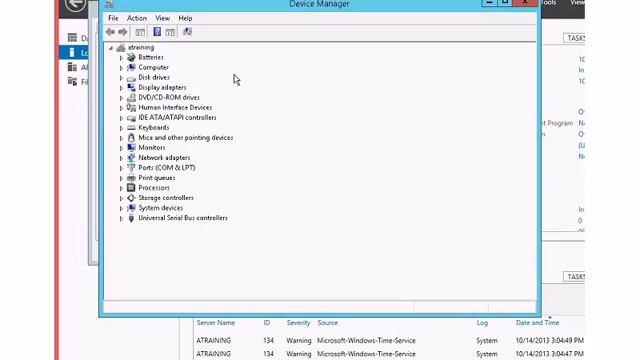The height and width of the screenshot is (360, 640).
Task: Select the System devices category icon
Action: 131,208
